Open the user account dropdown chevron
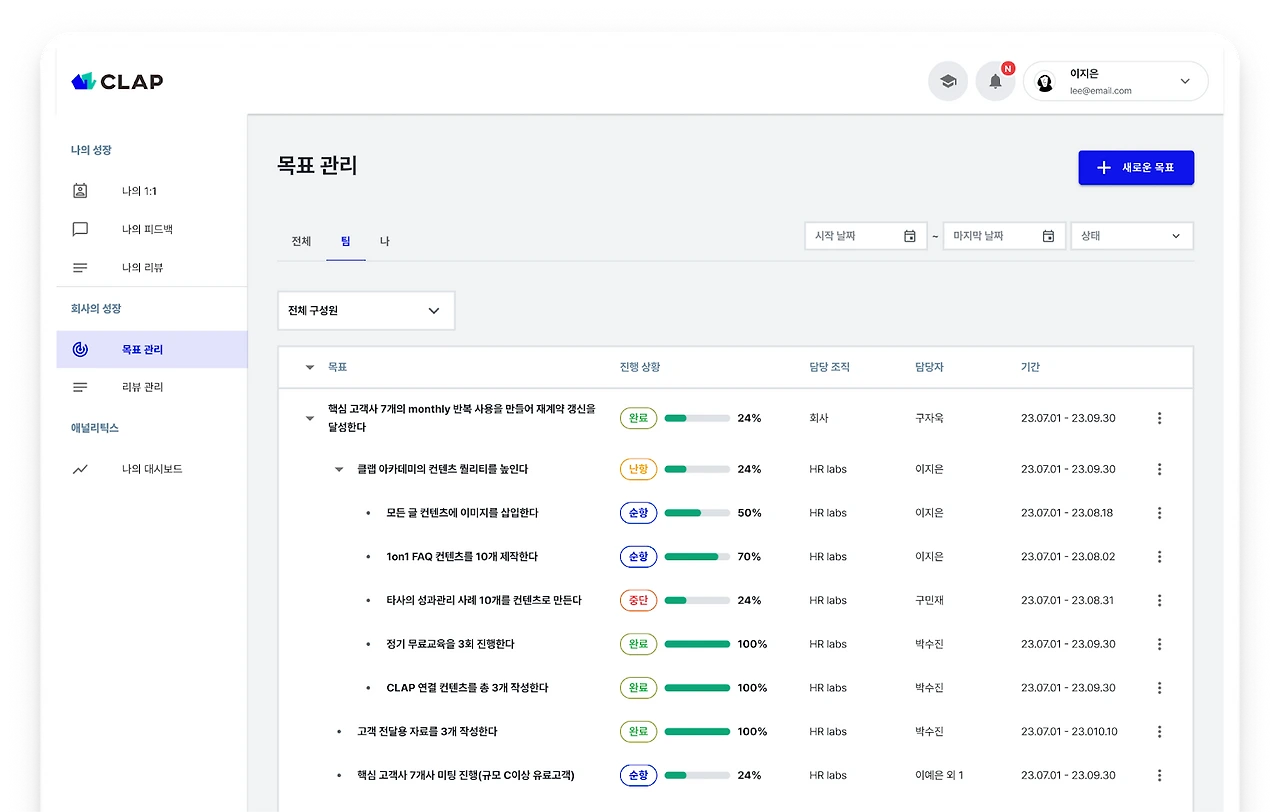 (x=1185, y=81)
